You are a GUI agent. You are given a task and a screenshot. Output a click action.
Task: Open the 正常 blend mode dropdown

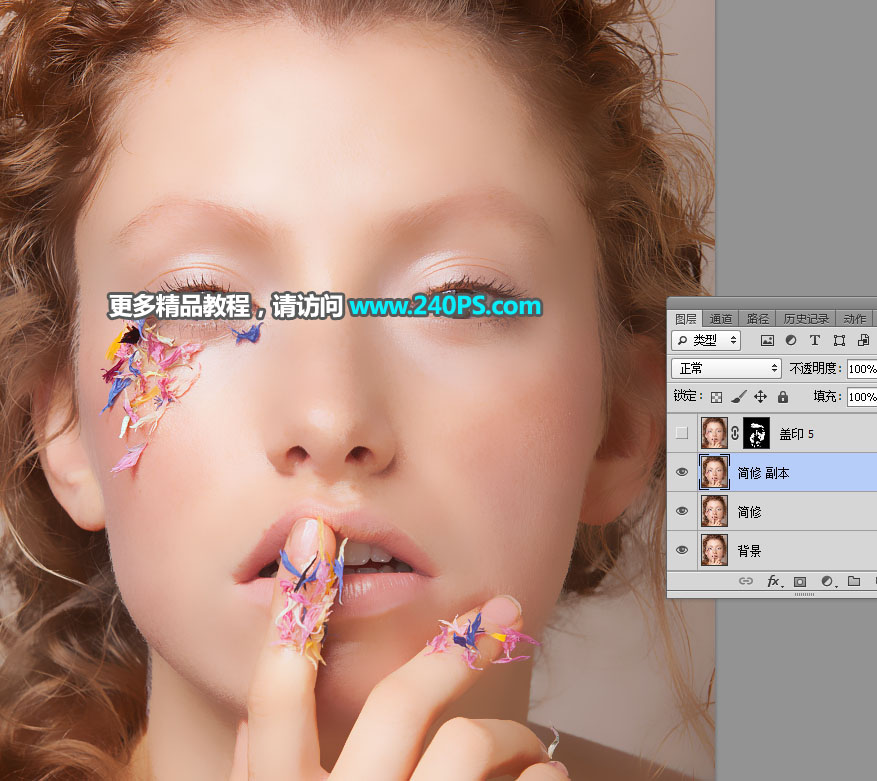tap(726, 368)
